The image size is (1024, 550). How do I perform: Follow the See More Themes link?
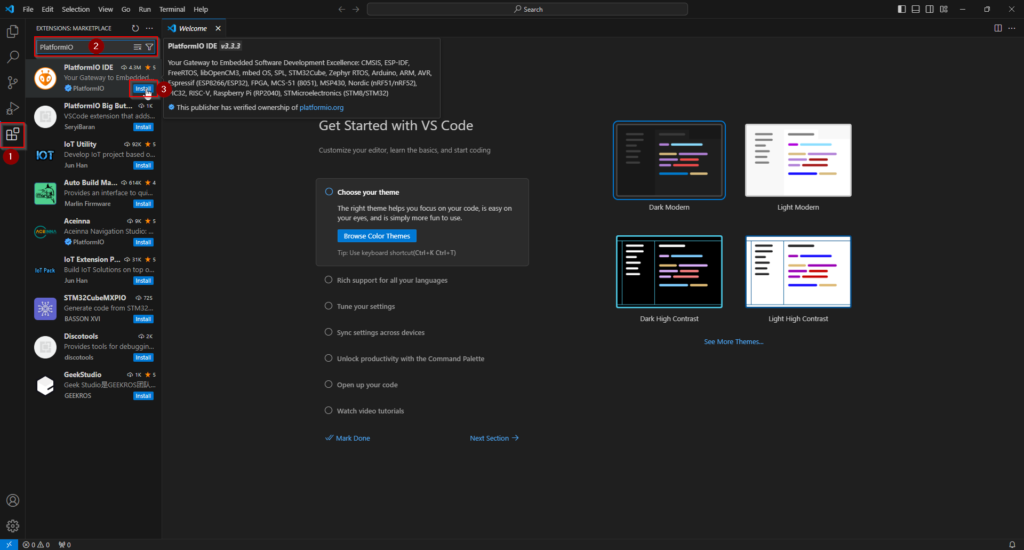coord(733,342)
